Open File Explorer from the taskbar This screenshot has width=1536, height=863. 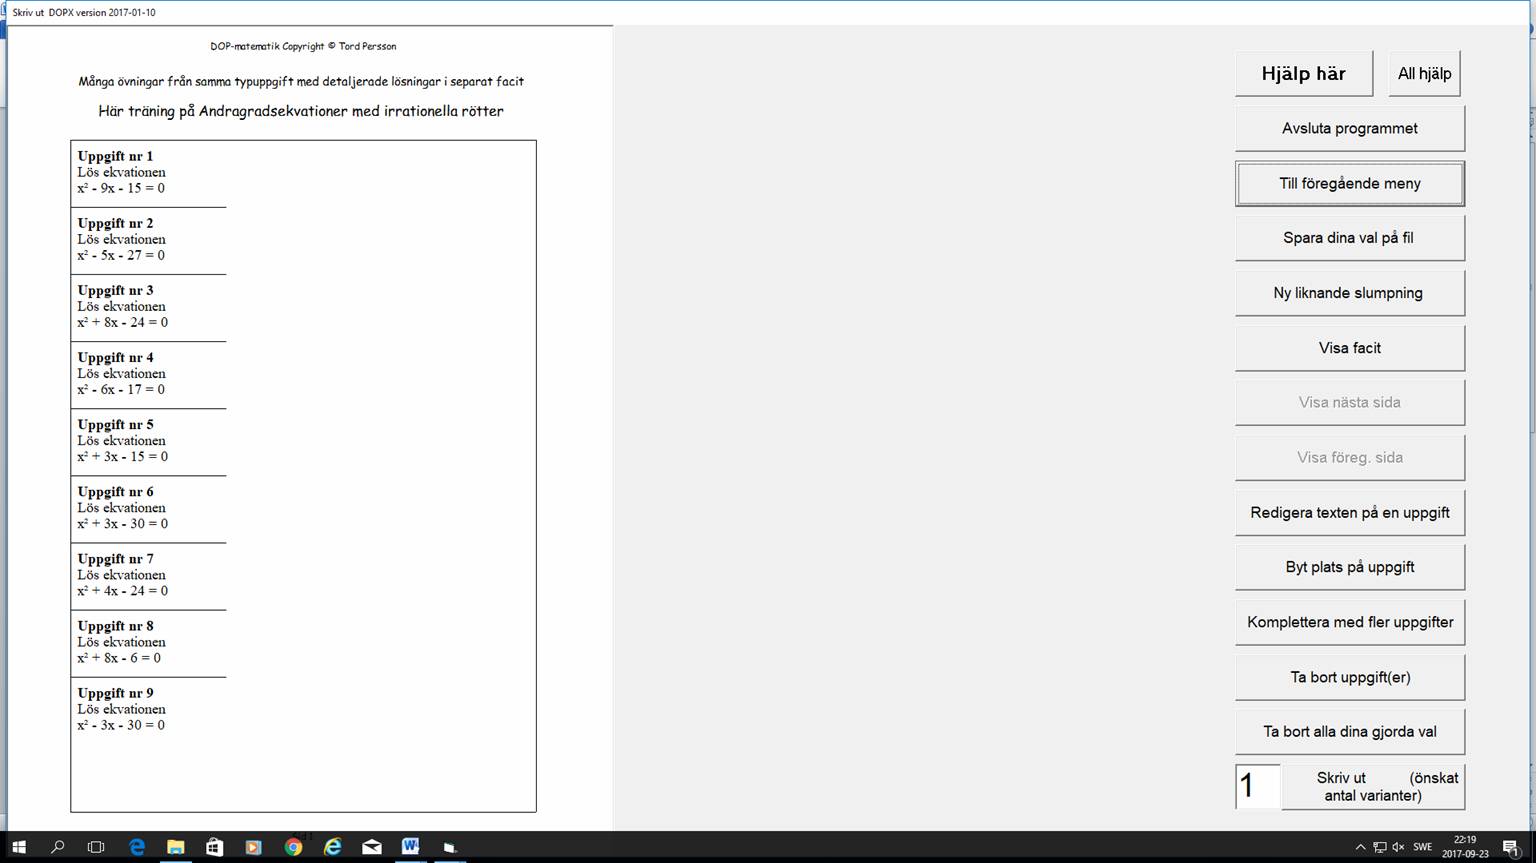tap(176, 847)
